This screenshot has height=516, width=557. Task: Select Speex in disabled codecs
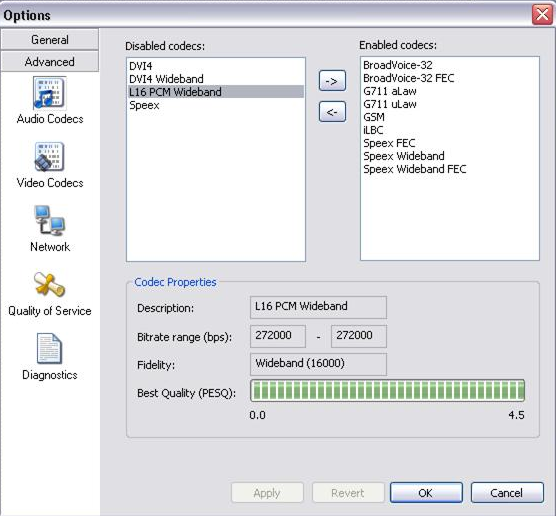(x=216, y=105)
